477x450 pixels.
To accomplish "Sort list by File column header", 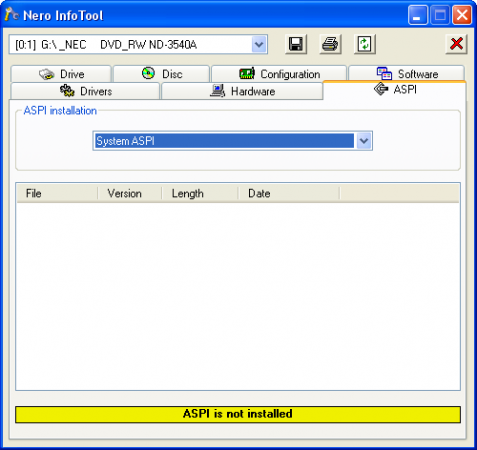I will [57, 193].
